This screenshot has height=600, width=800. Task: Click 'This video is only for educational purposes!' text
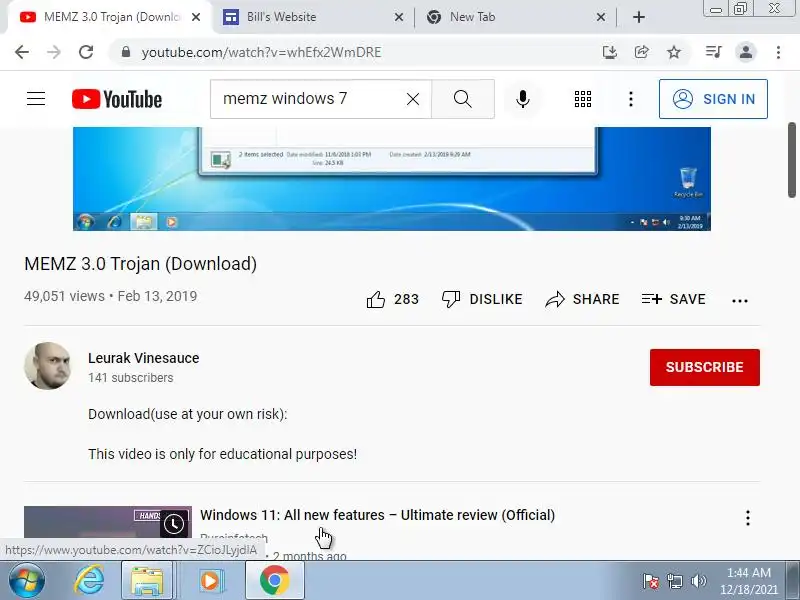point(222,454)
